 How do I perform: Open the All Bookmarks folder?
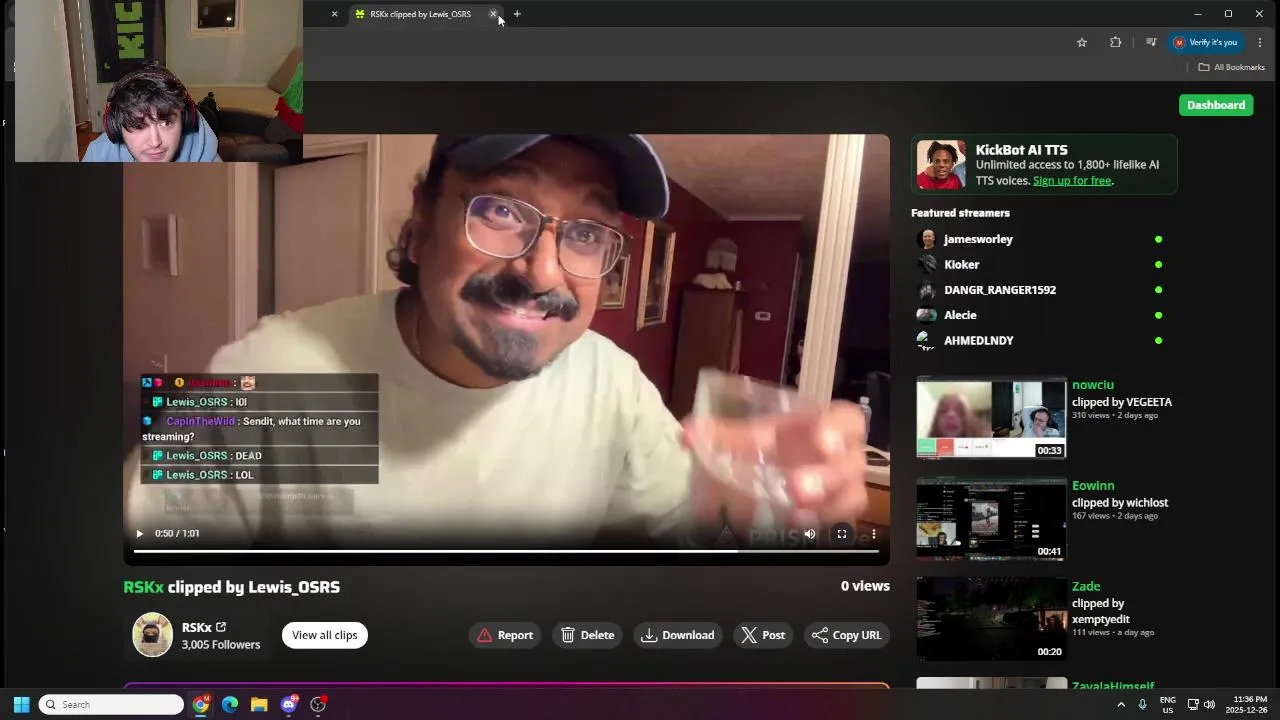1231,67
